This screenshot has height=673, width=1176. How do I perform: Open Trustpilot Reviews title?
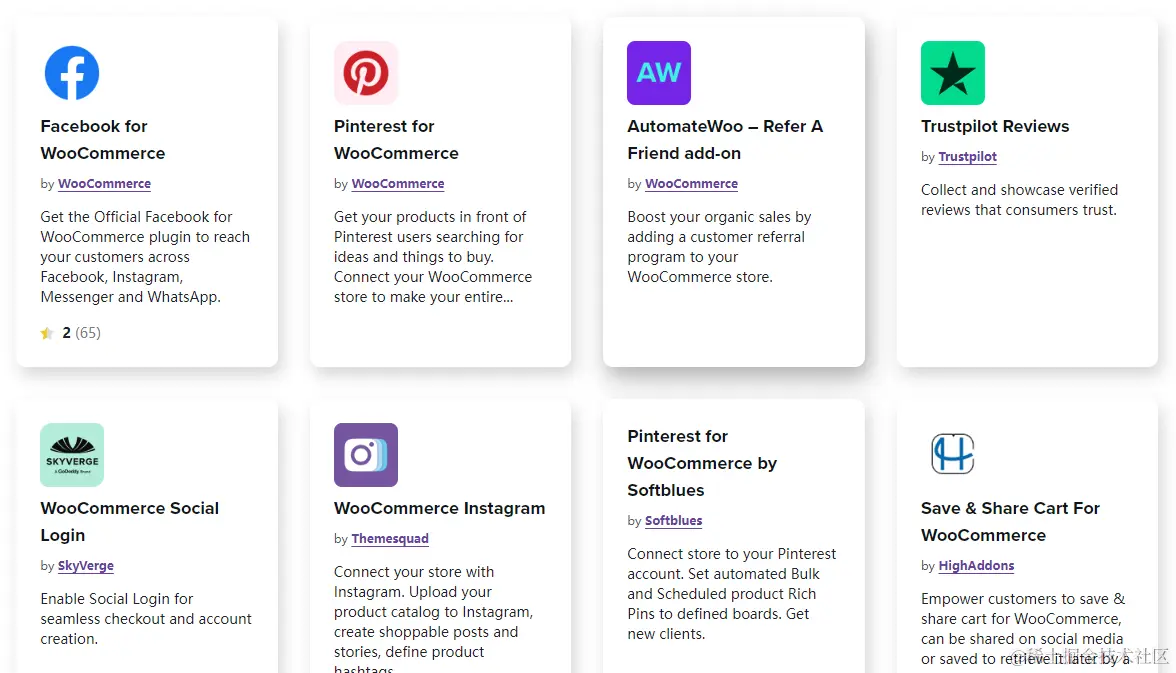995,126
